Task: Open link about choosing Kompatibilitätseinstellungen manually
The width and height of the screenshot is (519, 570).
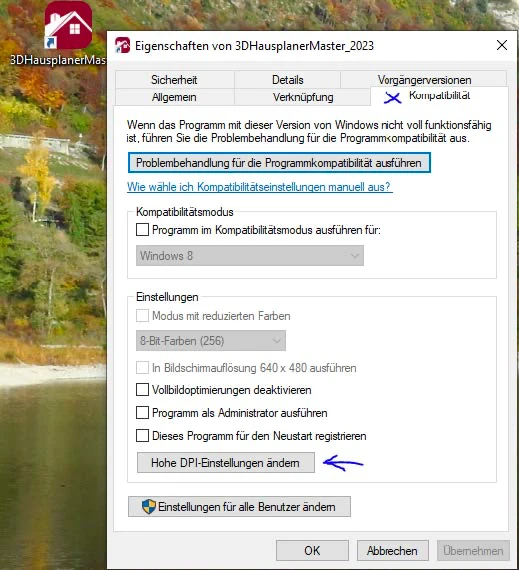Action: (x=260, y=187)
